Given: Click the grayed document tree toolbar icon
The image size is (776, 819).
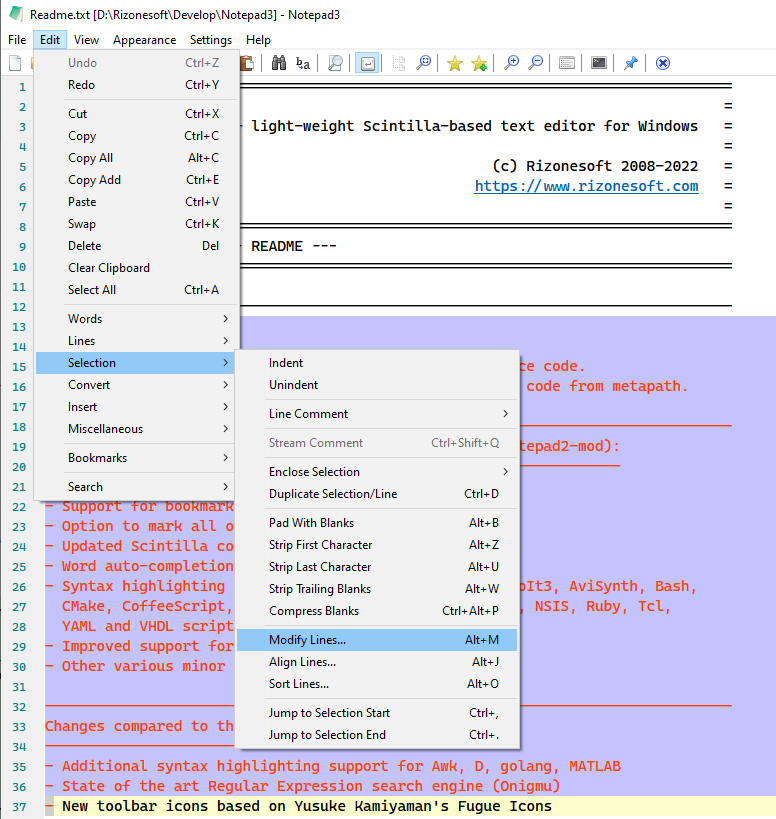Looking at the screenshot, I should (399, 63).
